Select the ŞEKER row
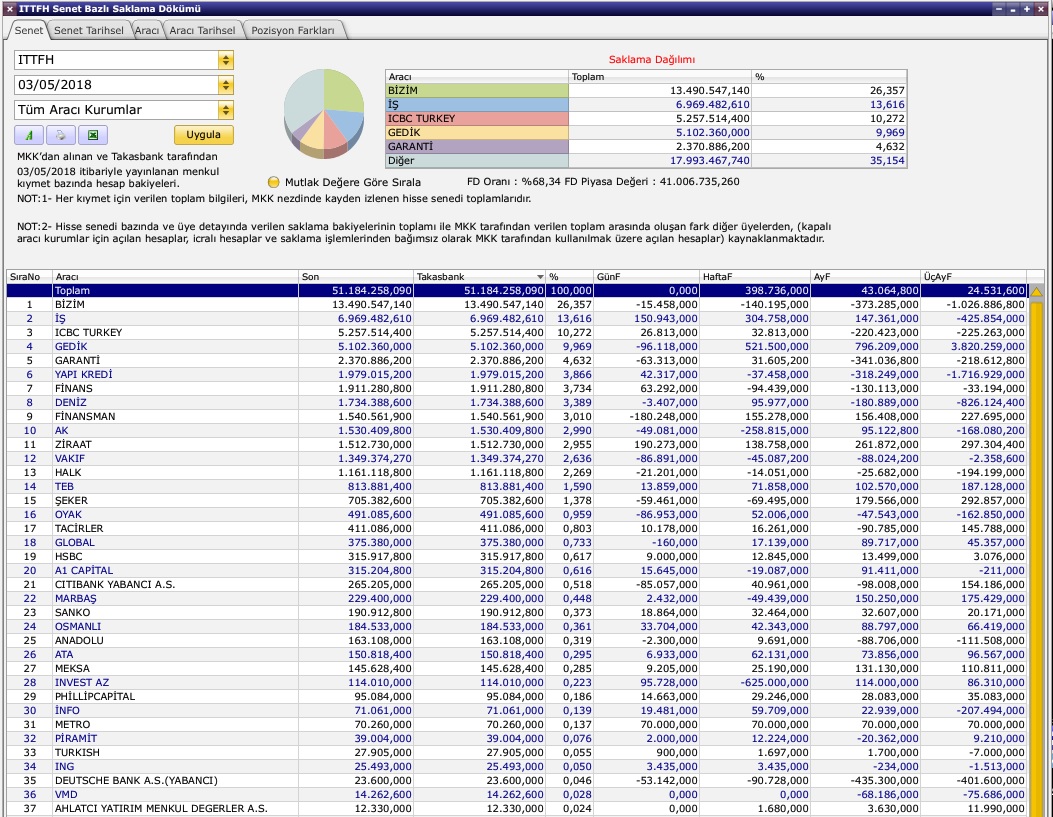This screenshot has width=1053, height=817. tap(516, 501)
